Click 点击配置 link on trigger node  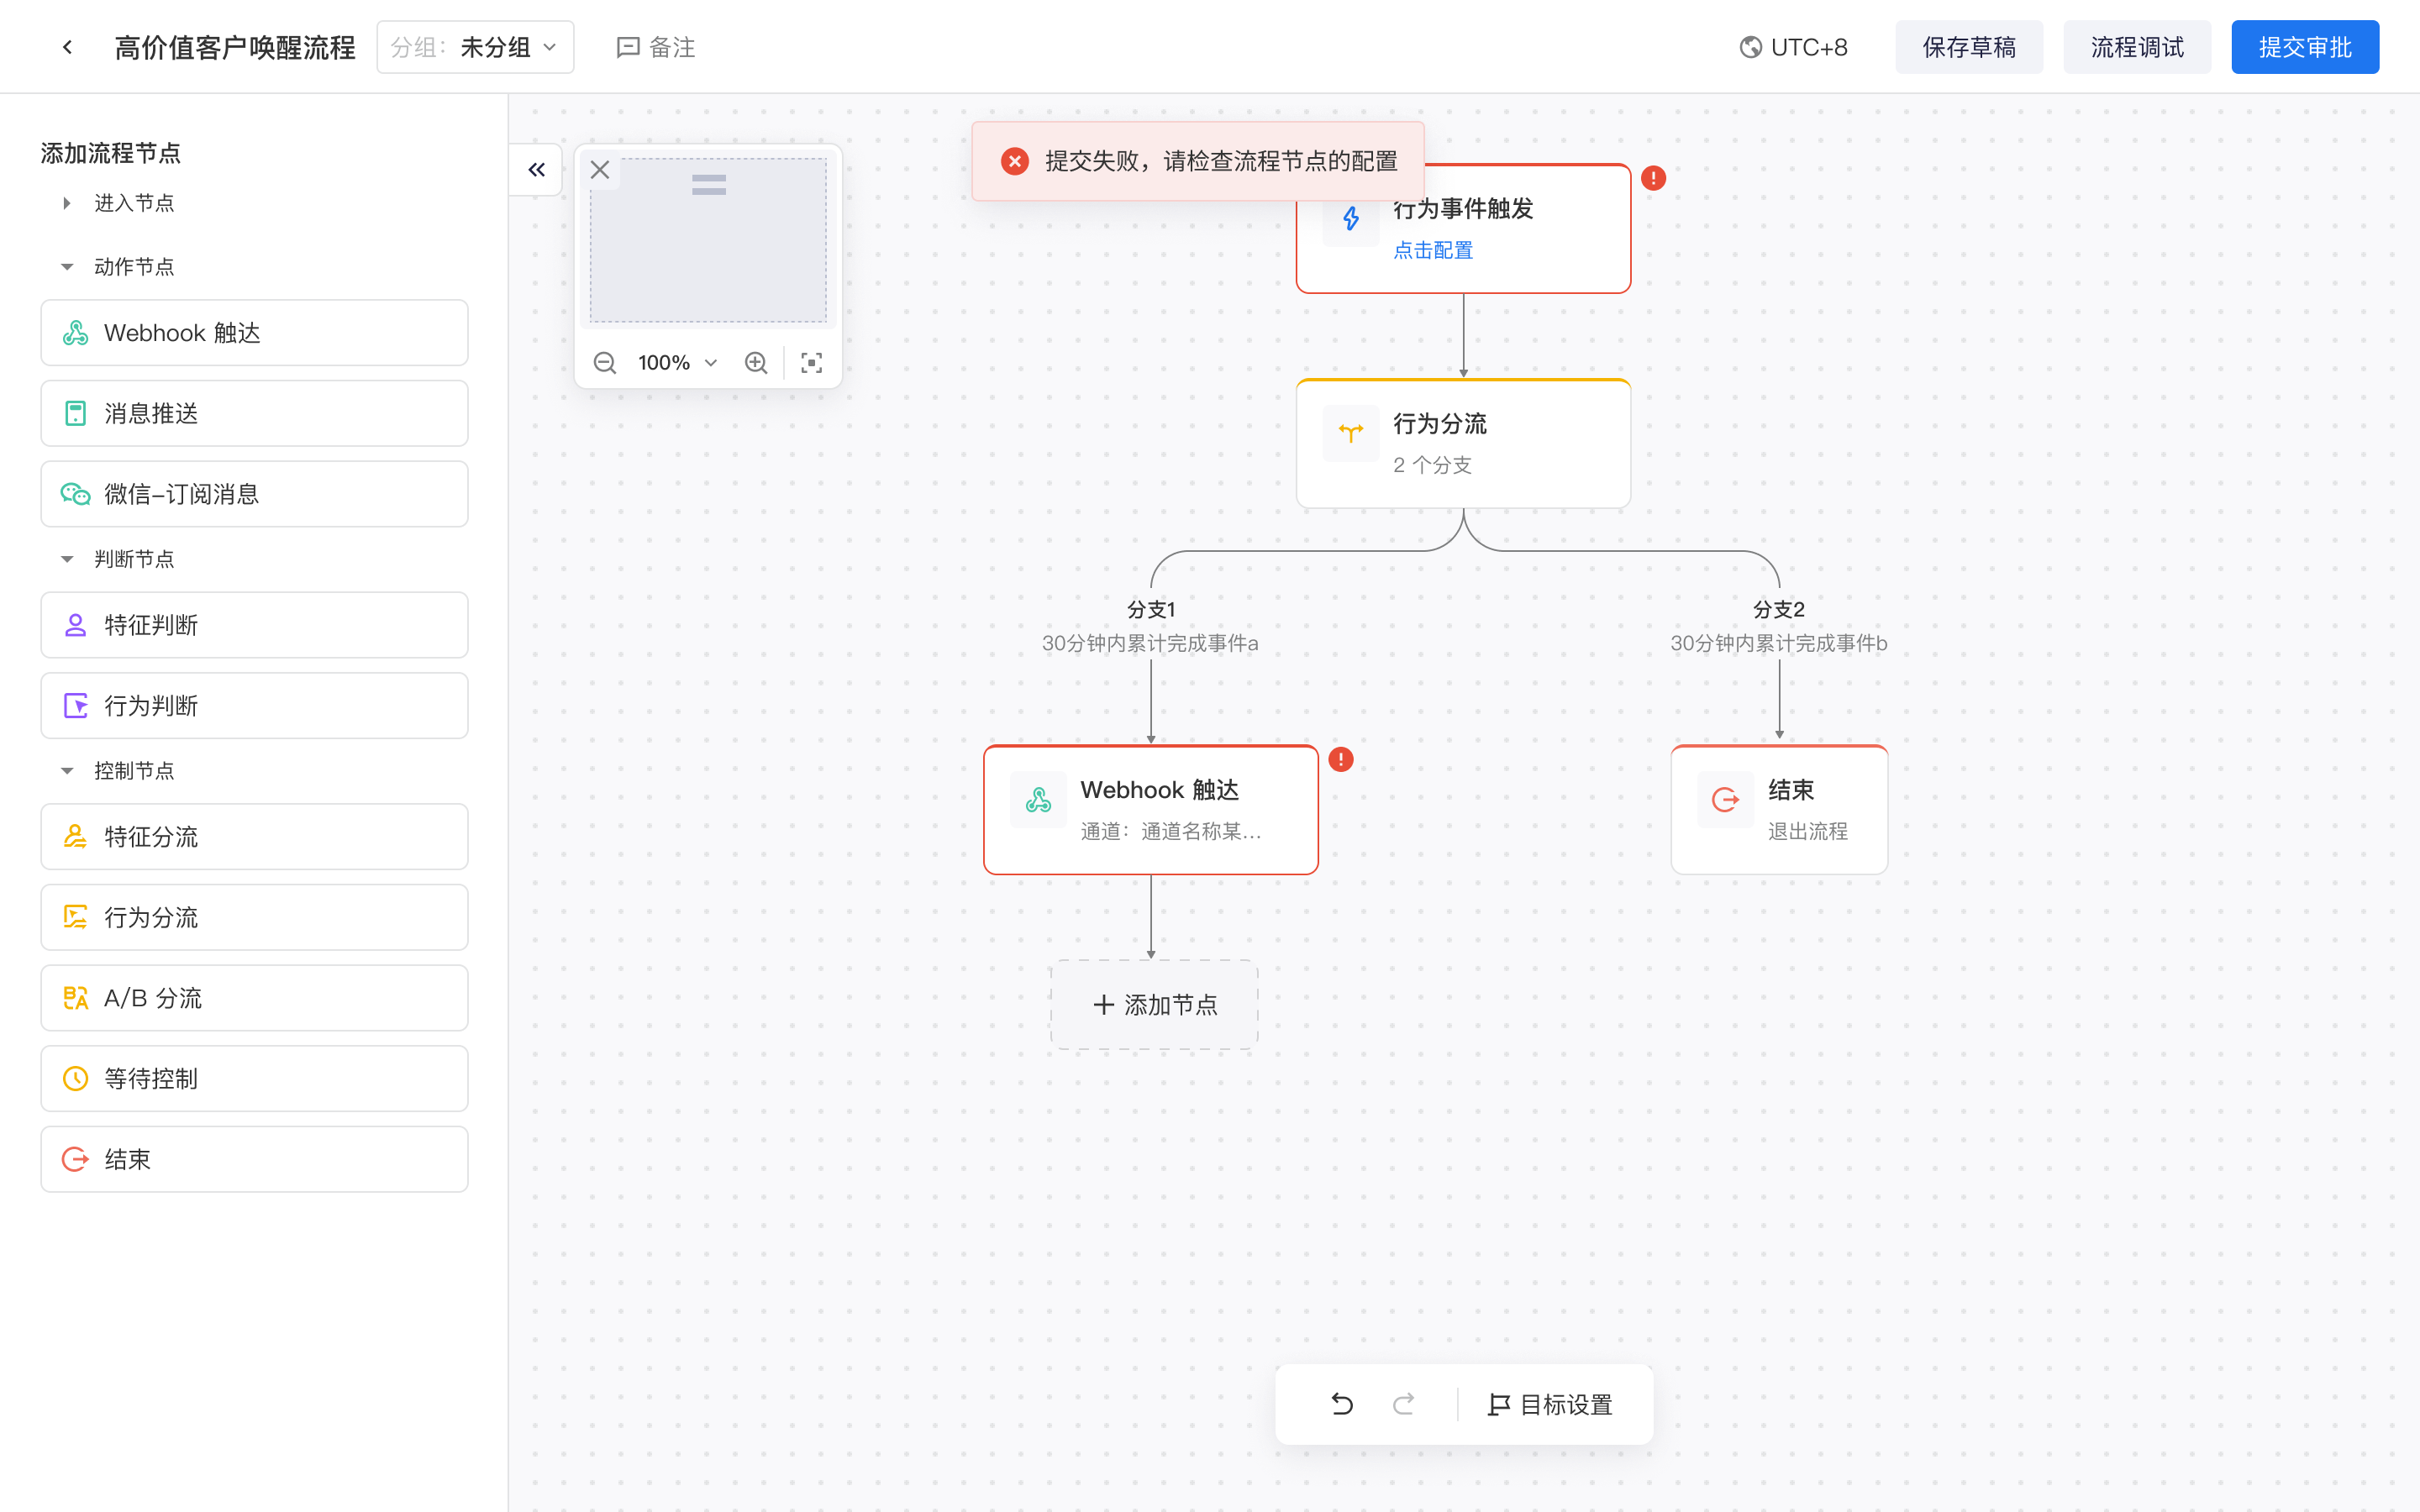[x=1433, y=250]
